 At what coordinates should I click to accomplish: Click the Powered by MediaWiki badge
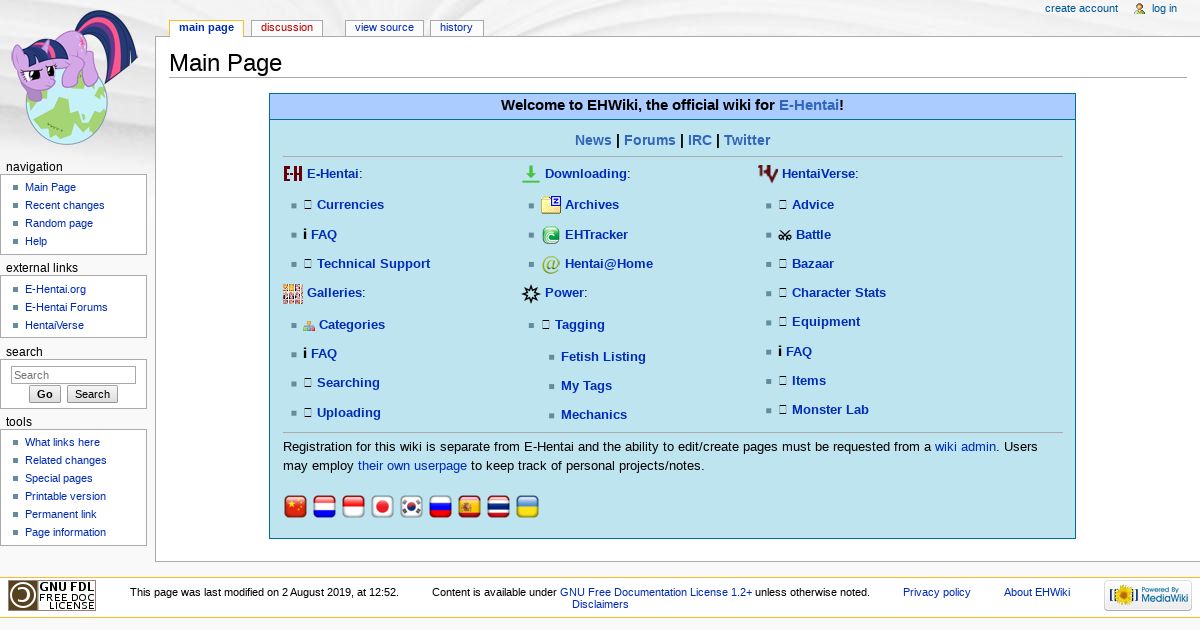[1148, 596]
